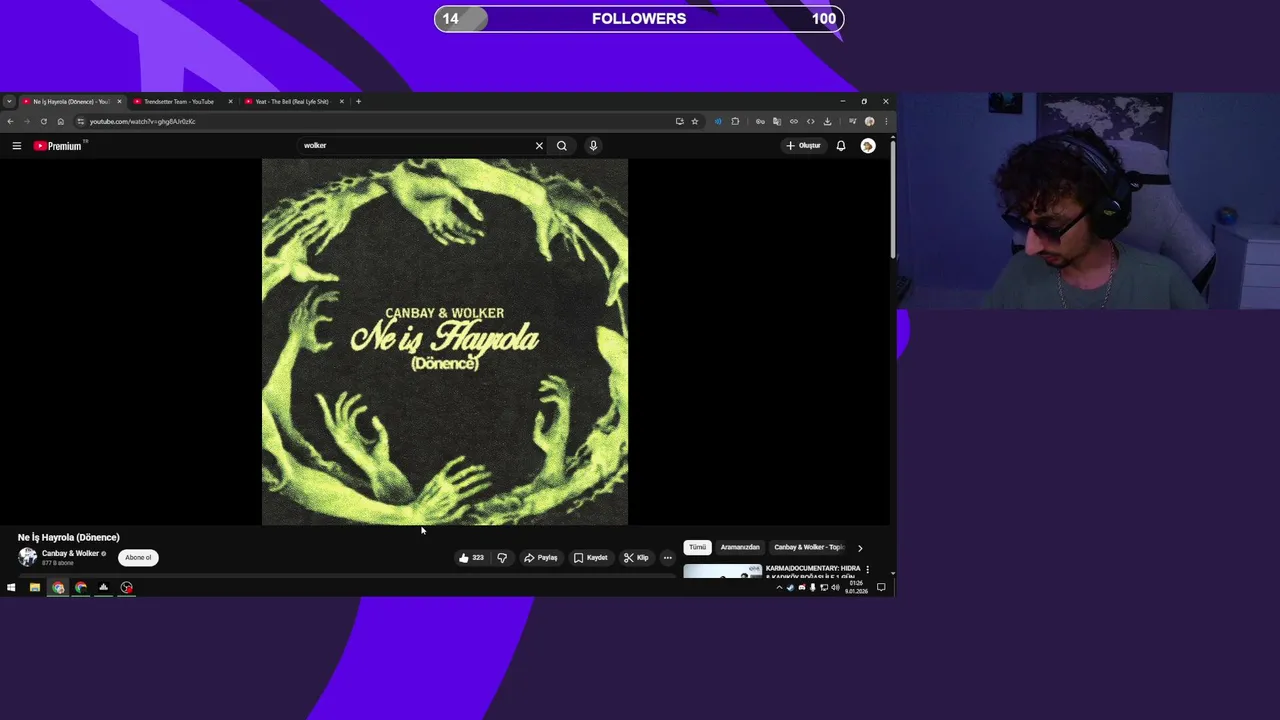The width and height of the screenshot is (1280, 720).
Task: Open YouTube notifications bell
Action: tap(841, 146)
